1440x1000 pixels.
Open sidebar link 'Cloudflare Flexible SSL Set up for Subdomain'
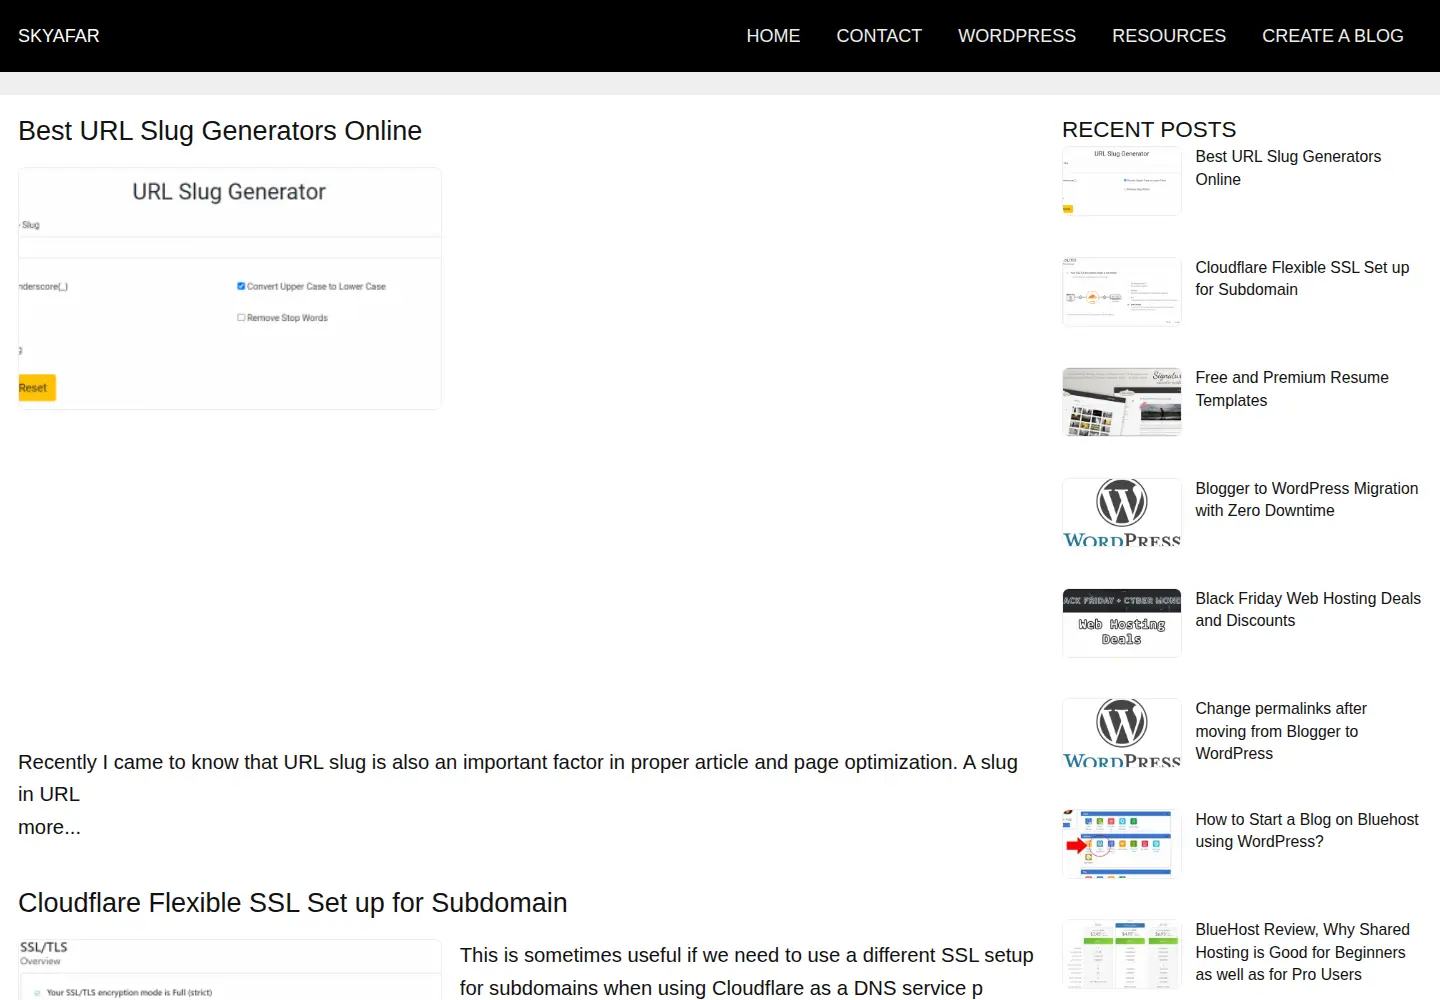point(1302,278)
